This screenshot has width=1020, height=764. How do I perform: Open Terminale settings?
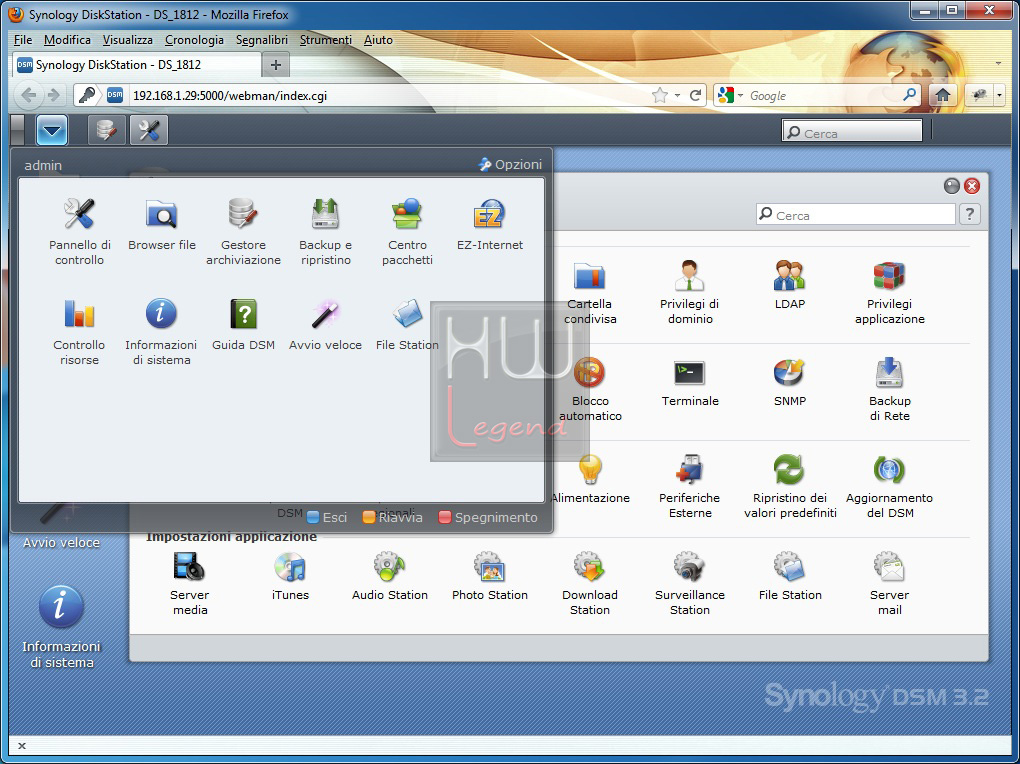click(690, 382)
